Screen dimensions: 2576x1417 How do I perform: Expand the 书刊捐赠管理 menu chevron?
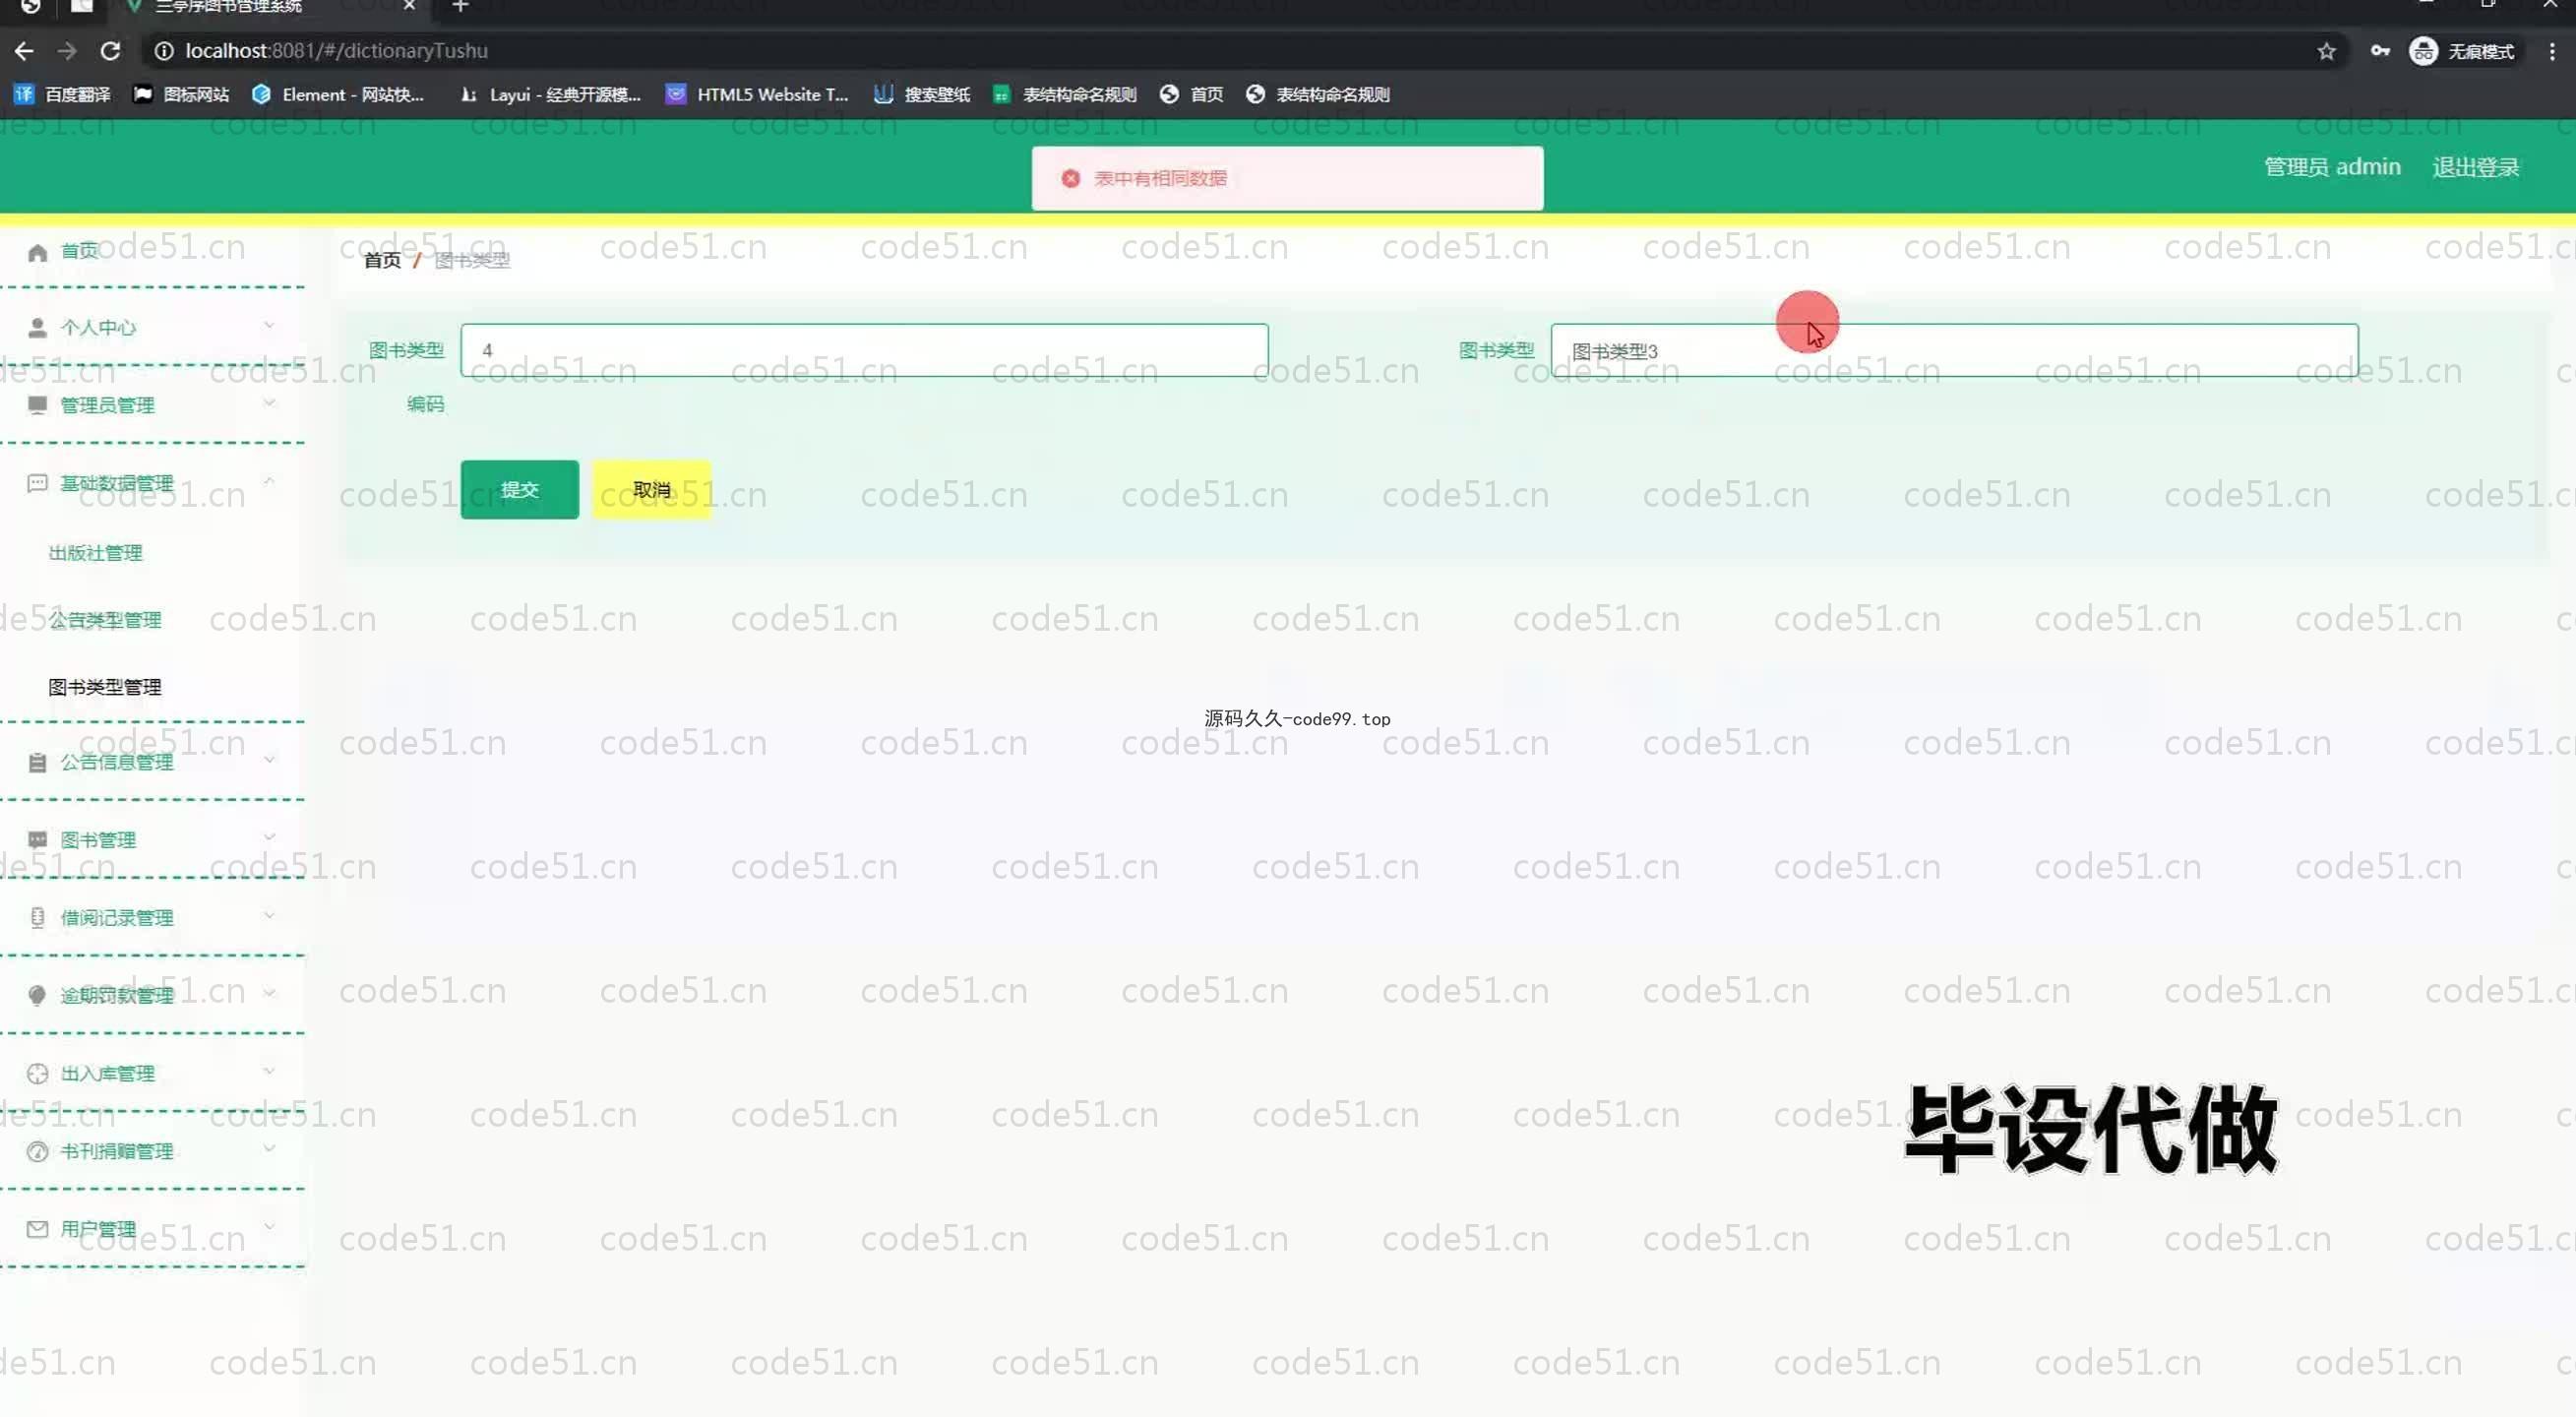pyautogui.click(x=269, y=1148)
